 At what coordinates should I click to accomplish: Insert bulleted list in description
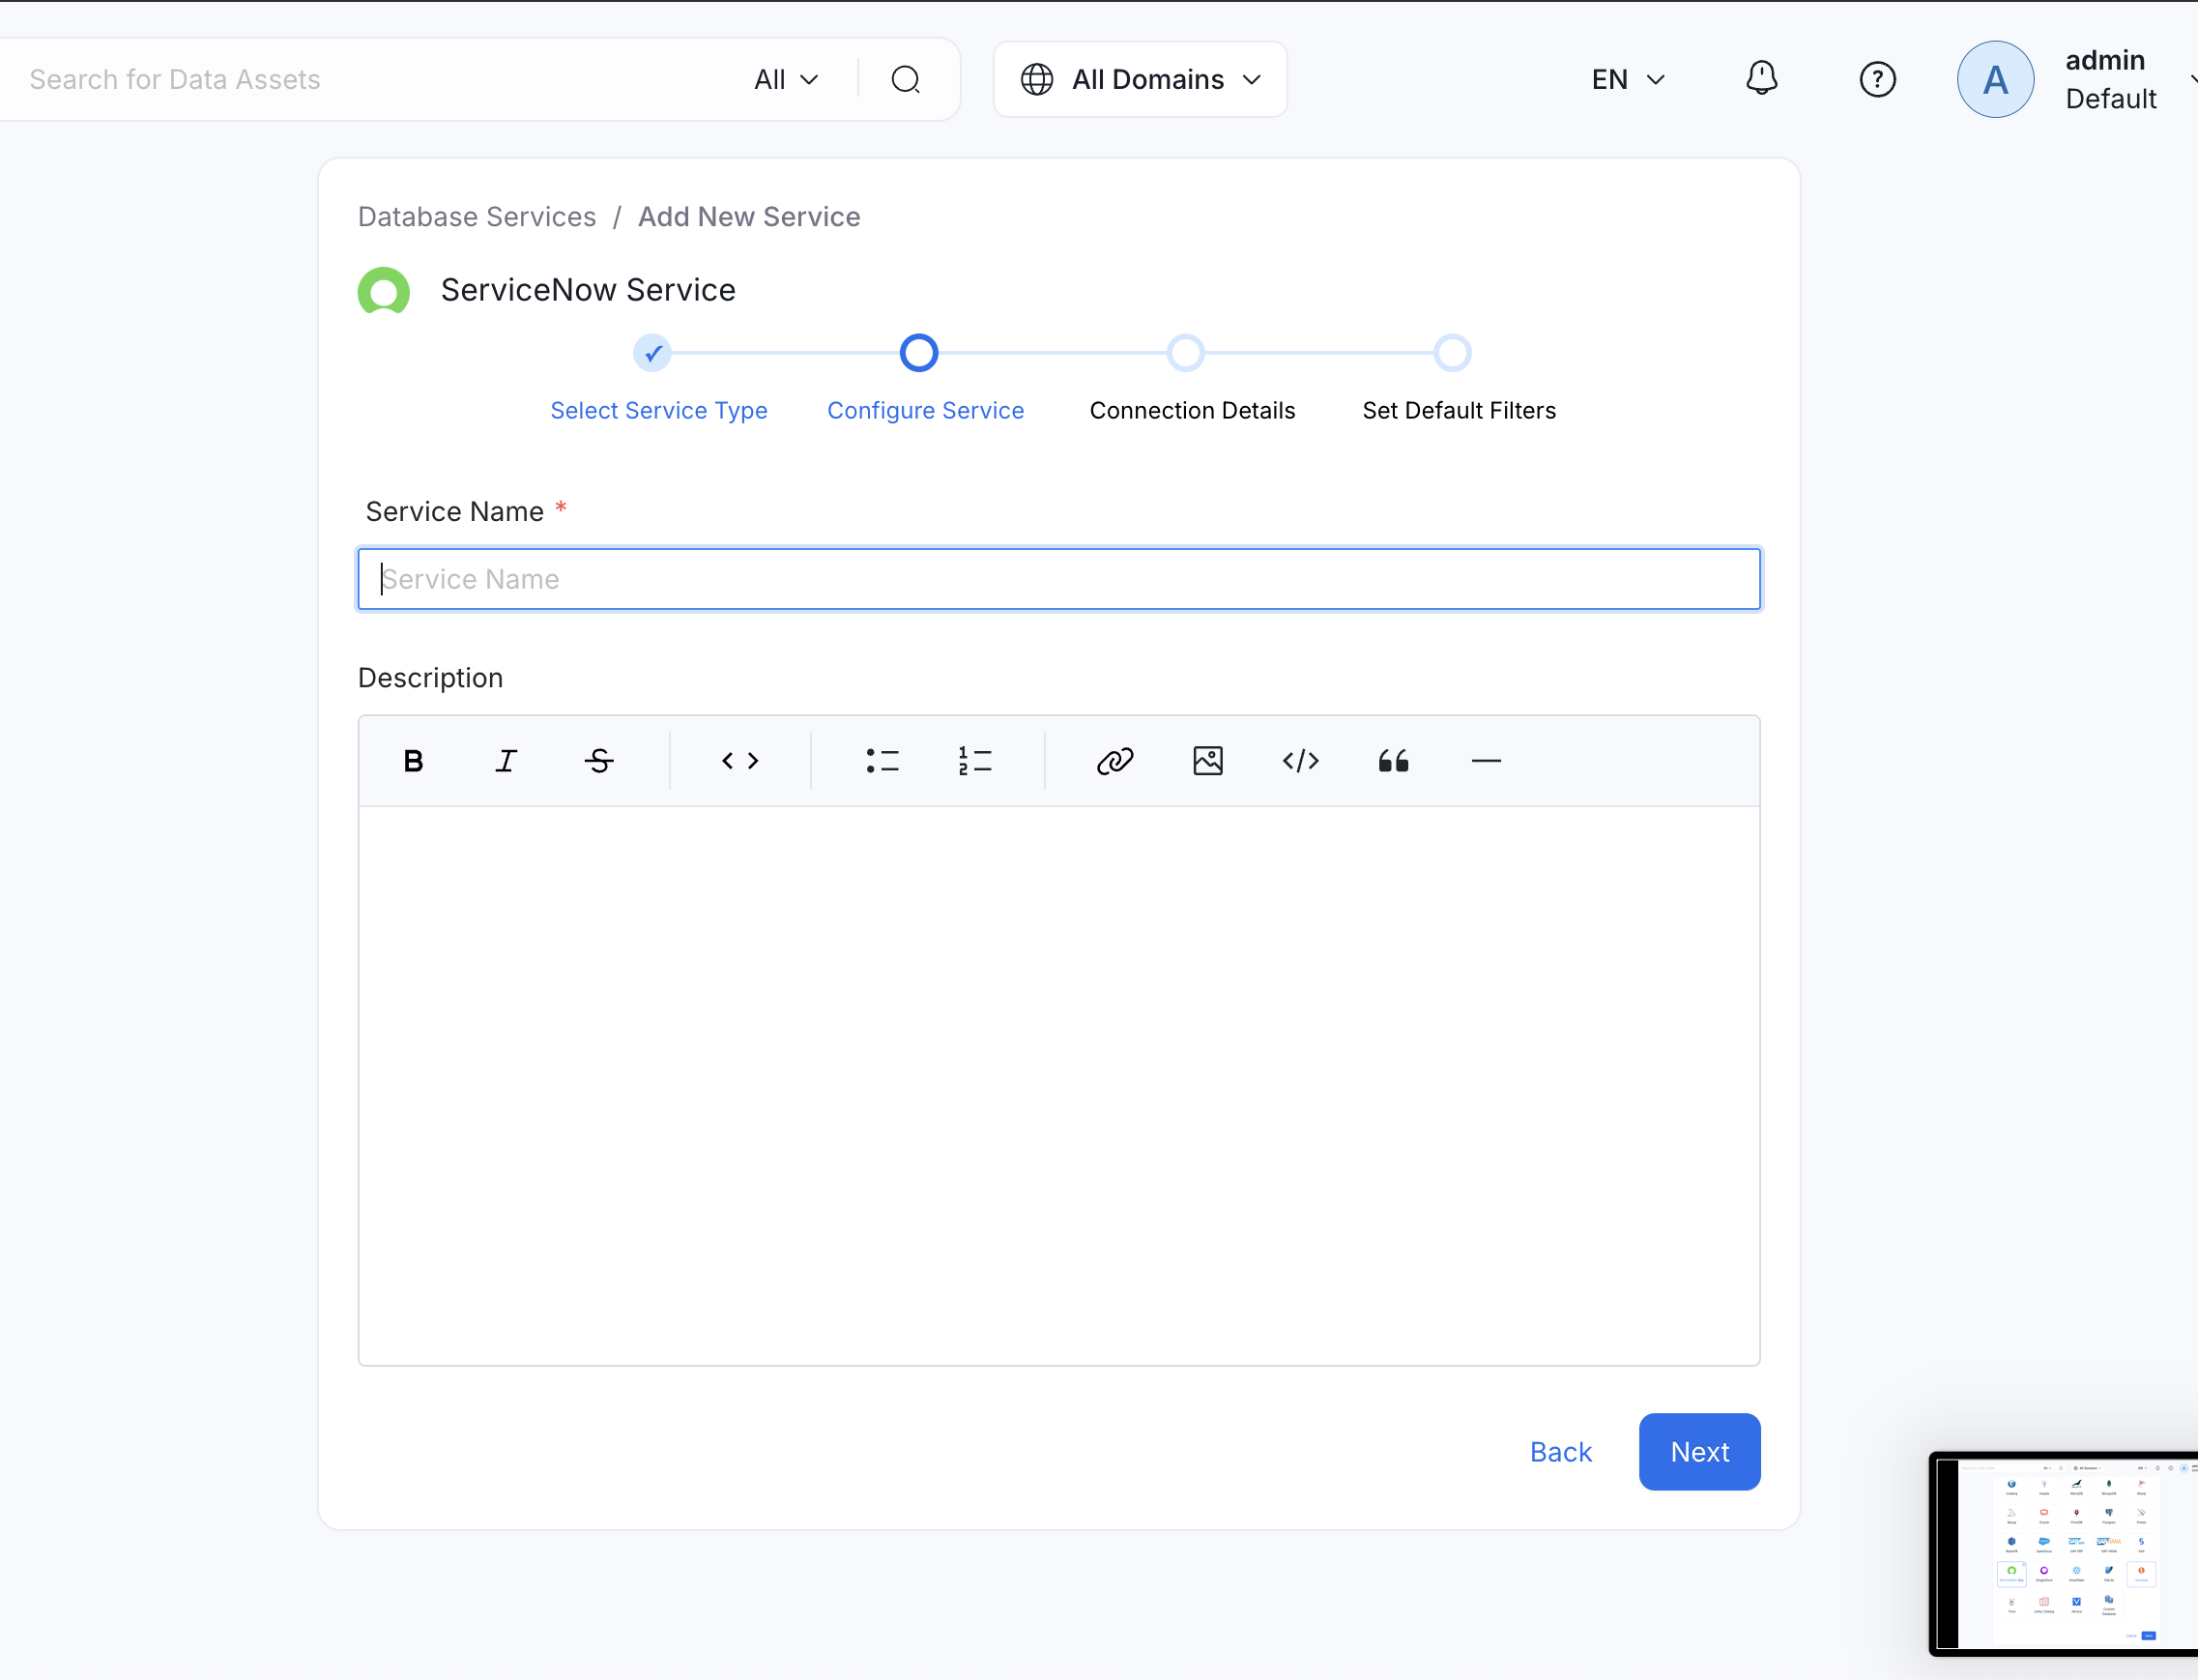coord(882,761)
